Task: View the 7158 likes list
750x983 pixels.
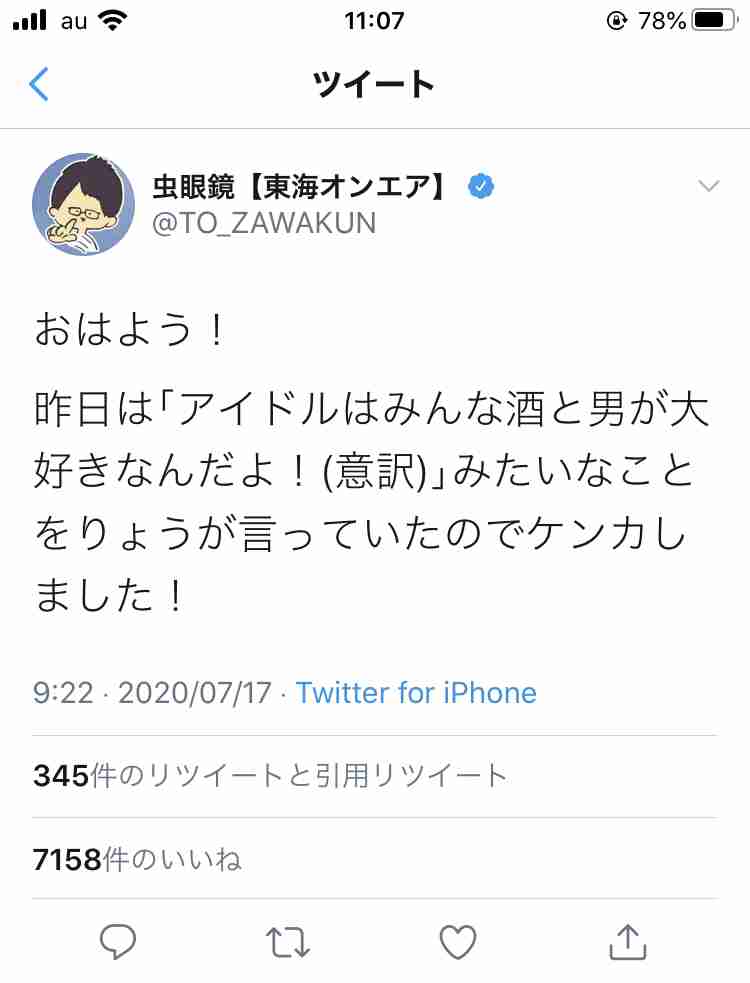Action: pos(137,859)
